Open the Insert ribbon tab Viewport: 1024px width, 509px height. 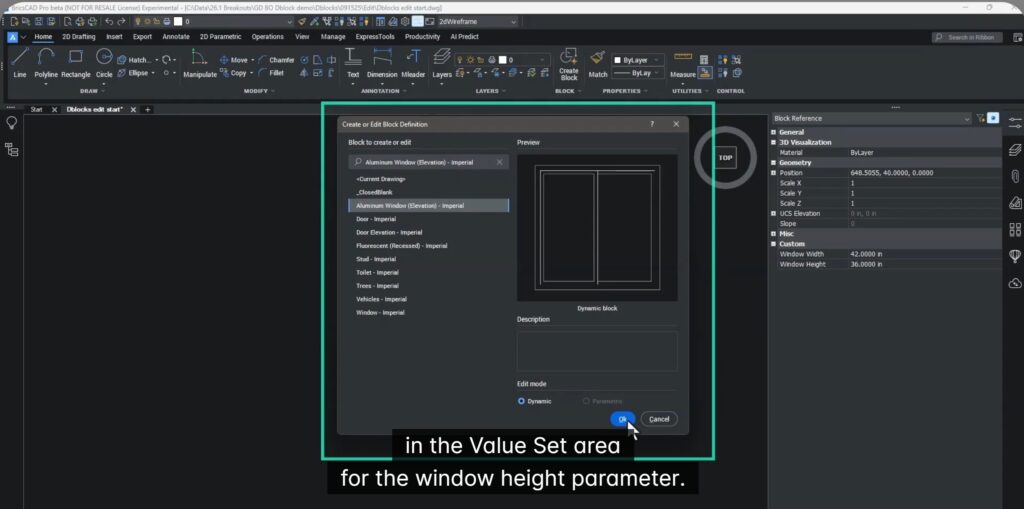pyautogui.click(x=114, y=37)
